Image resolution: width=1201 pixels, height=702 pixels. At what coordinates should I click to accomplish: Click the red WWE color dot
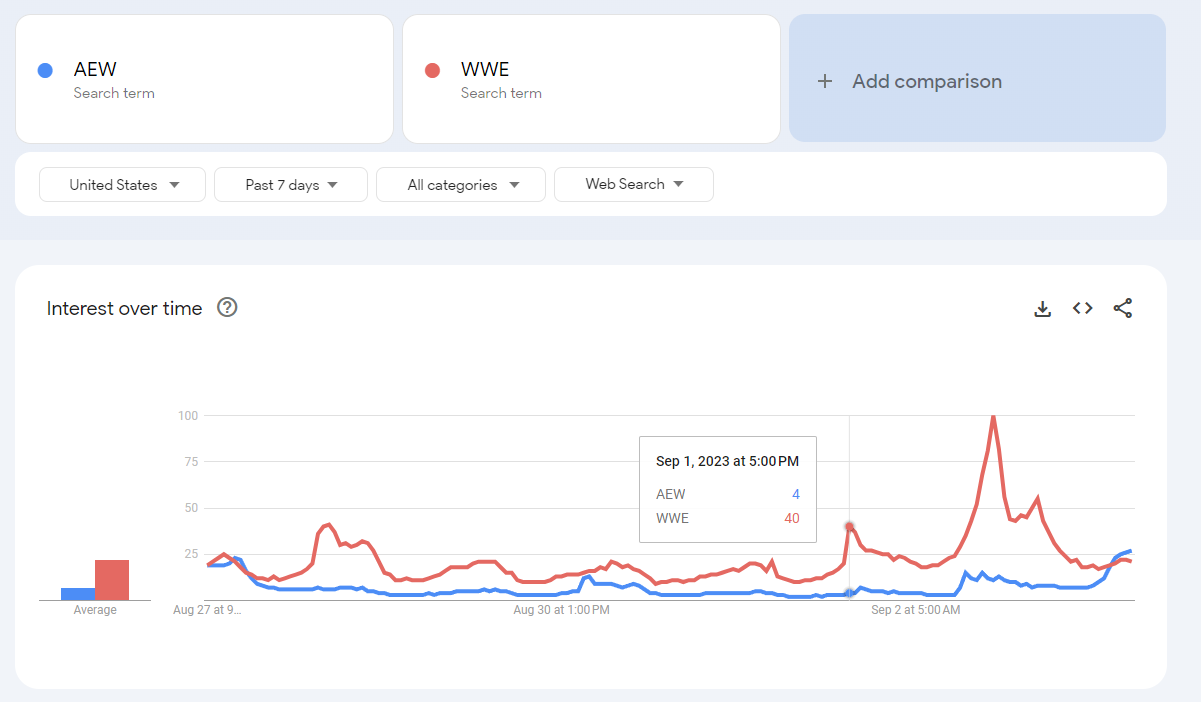[x=432, y=70]
